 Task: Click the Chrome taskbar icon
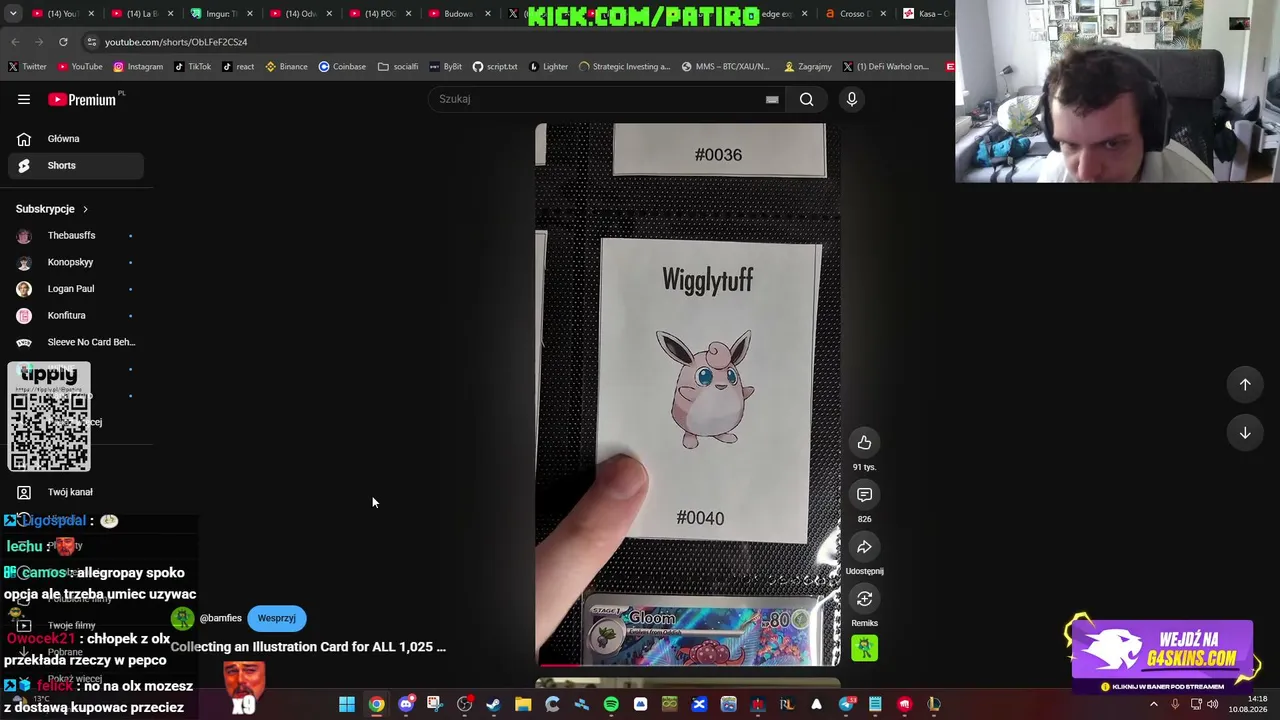(x=376, y=705)
